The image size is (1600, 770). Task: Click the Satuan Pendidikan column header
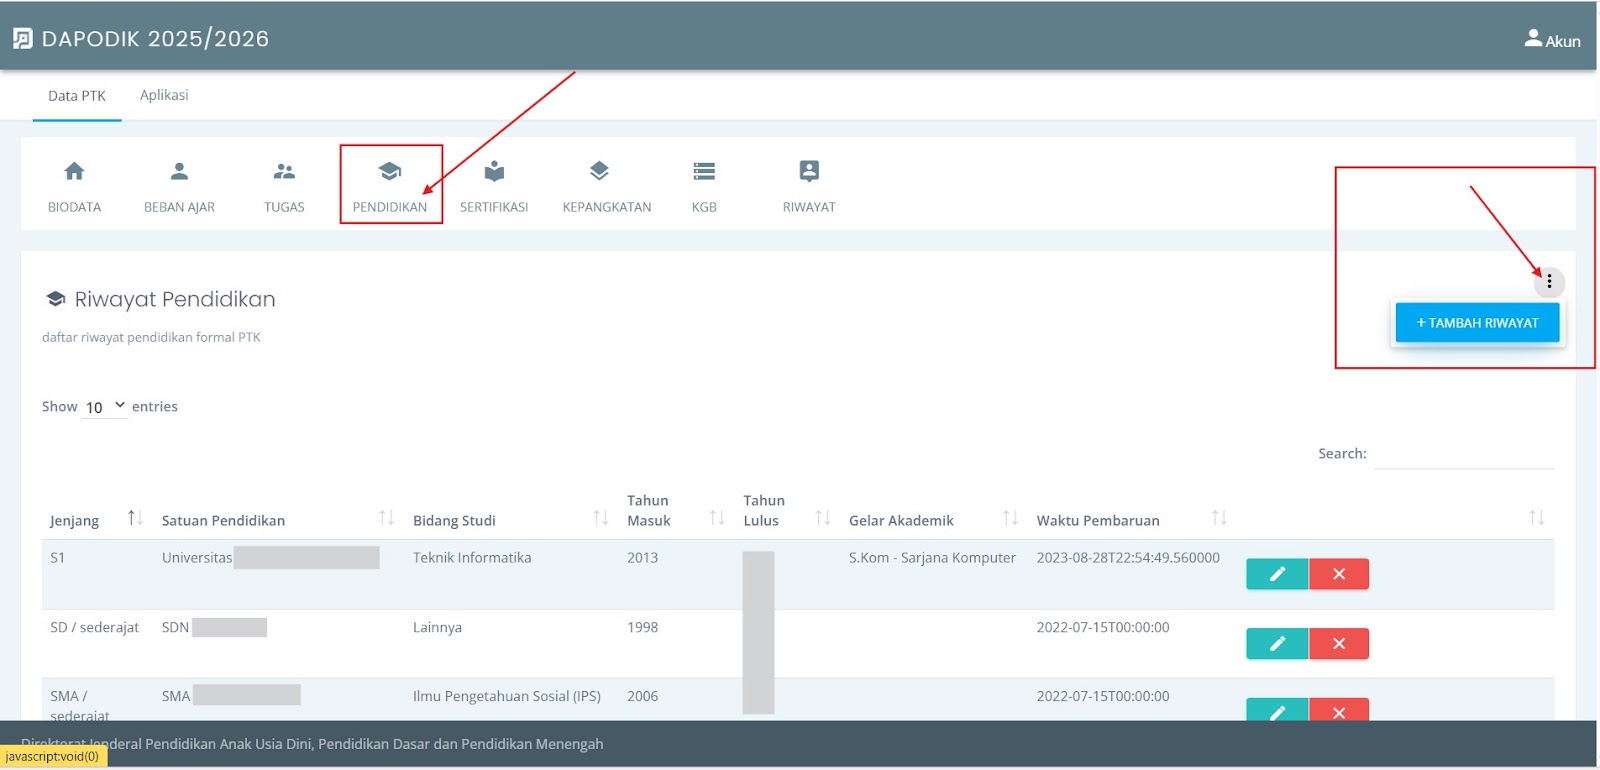(223, 521)
